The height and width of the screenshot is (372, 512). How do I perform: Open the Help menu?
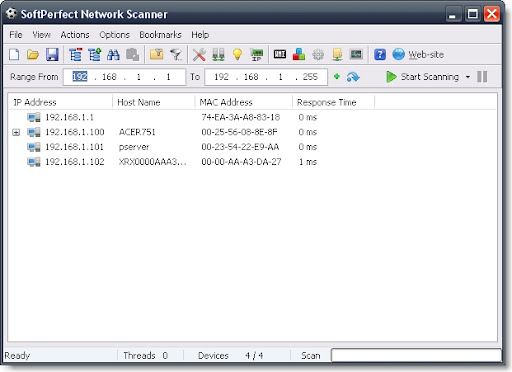point(200,35)
